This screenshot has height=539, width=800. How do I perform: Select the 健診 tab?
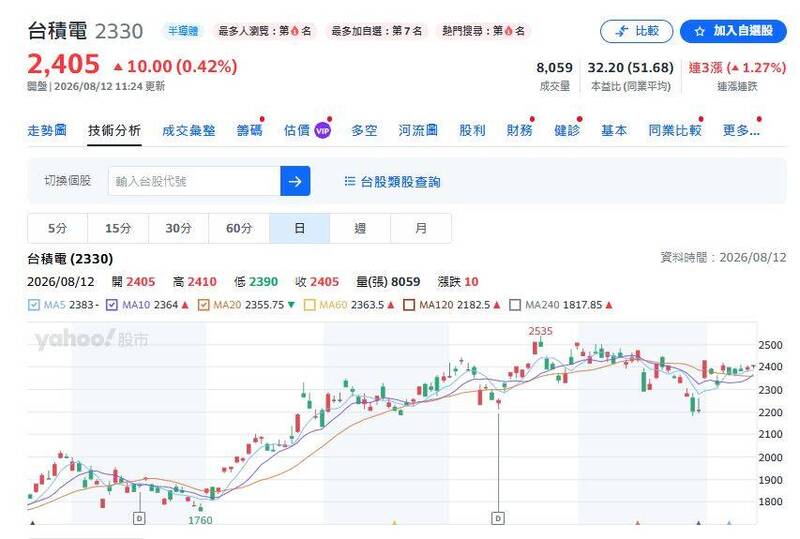[567, 131]
